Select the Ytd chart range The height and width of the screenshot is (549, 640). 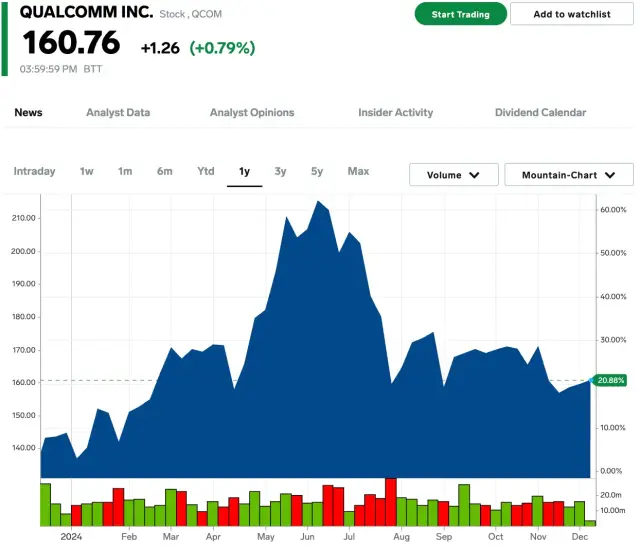(205, 172)
